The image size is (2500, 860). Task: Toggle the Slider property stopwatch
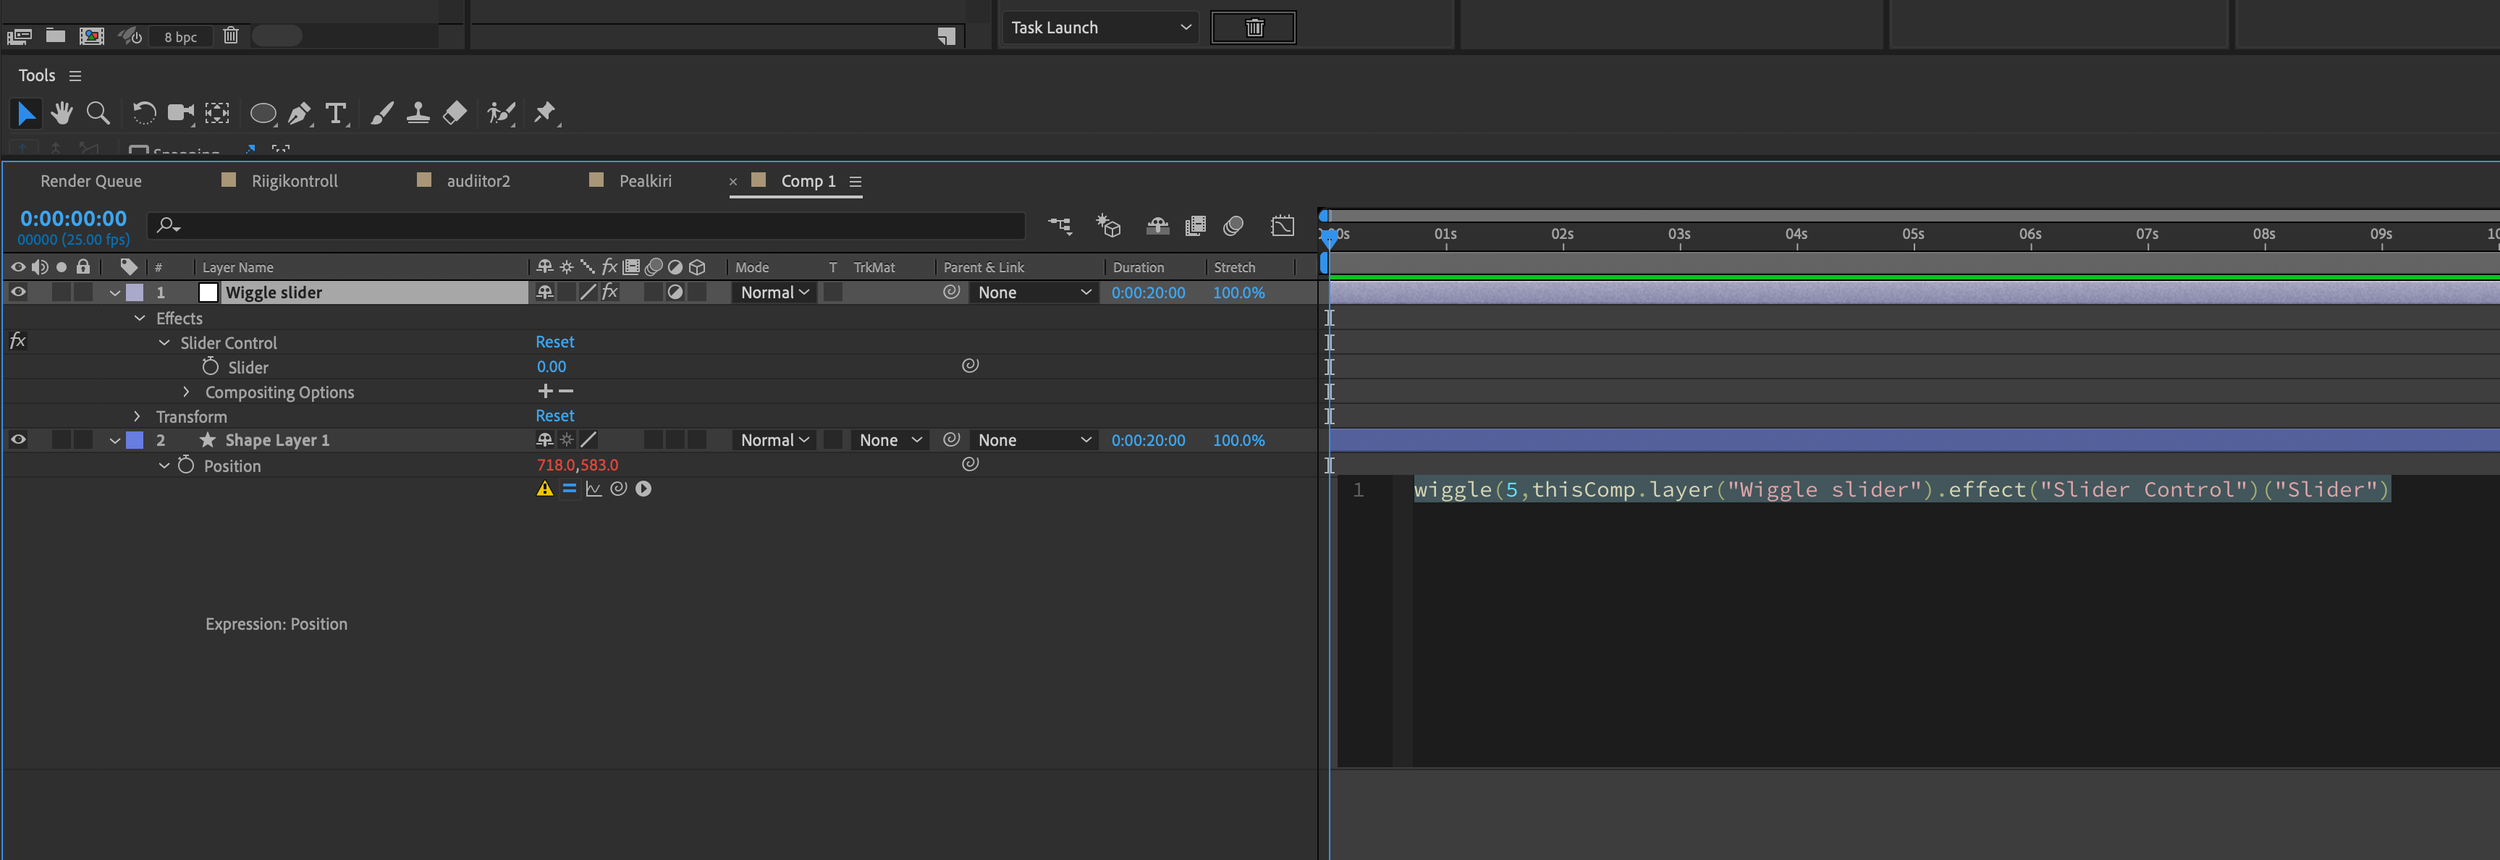210,367
